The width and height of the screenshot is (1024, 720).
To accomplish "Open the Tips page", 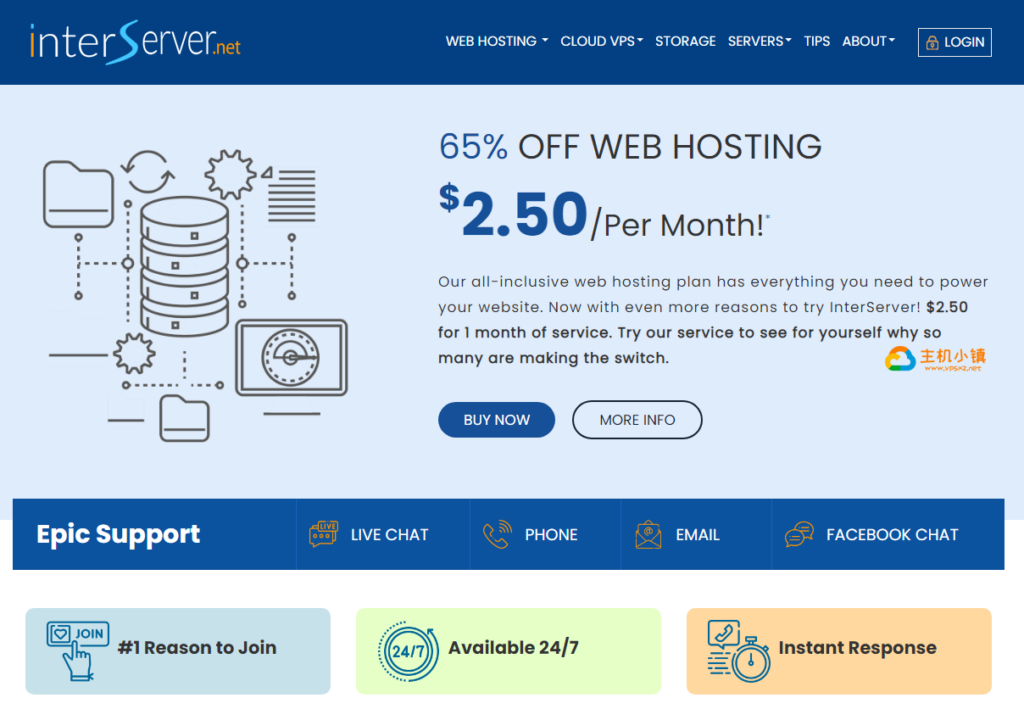I will 816,41.
